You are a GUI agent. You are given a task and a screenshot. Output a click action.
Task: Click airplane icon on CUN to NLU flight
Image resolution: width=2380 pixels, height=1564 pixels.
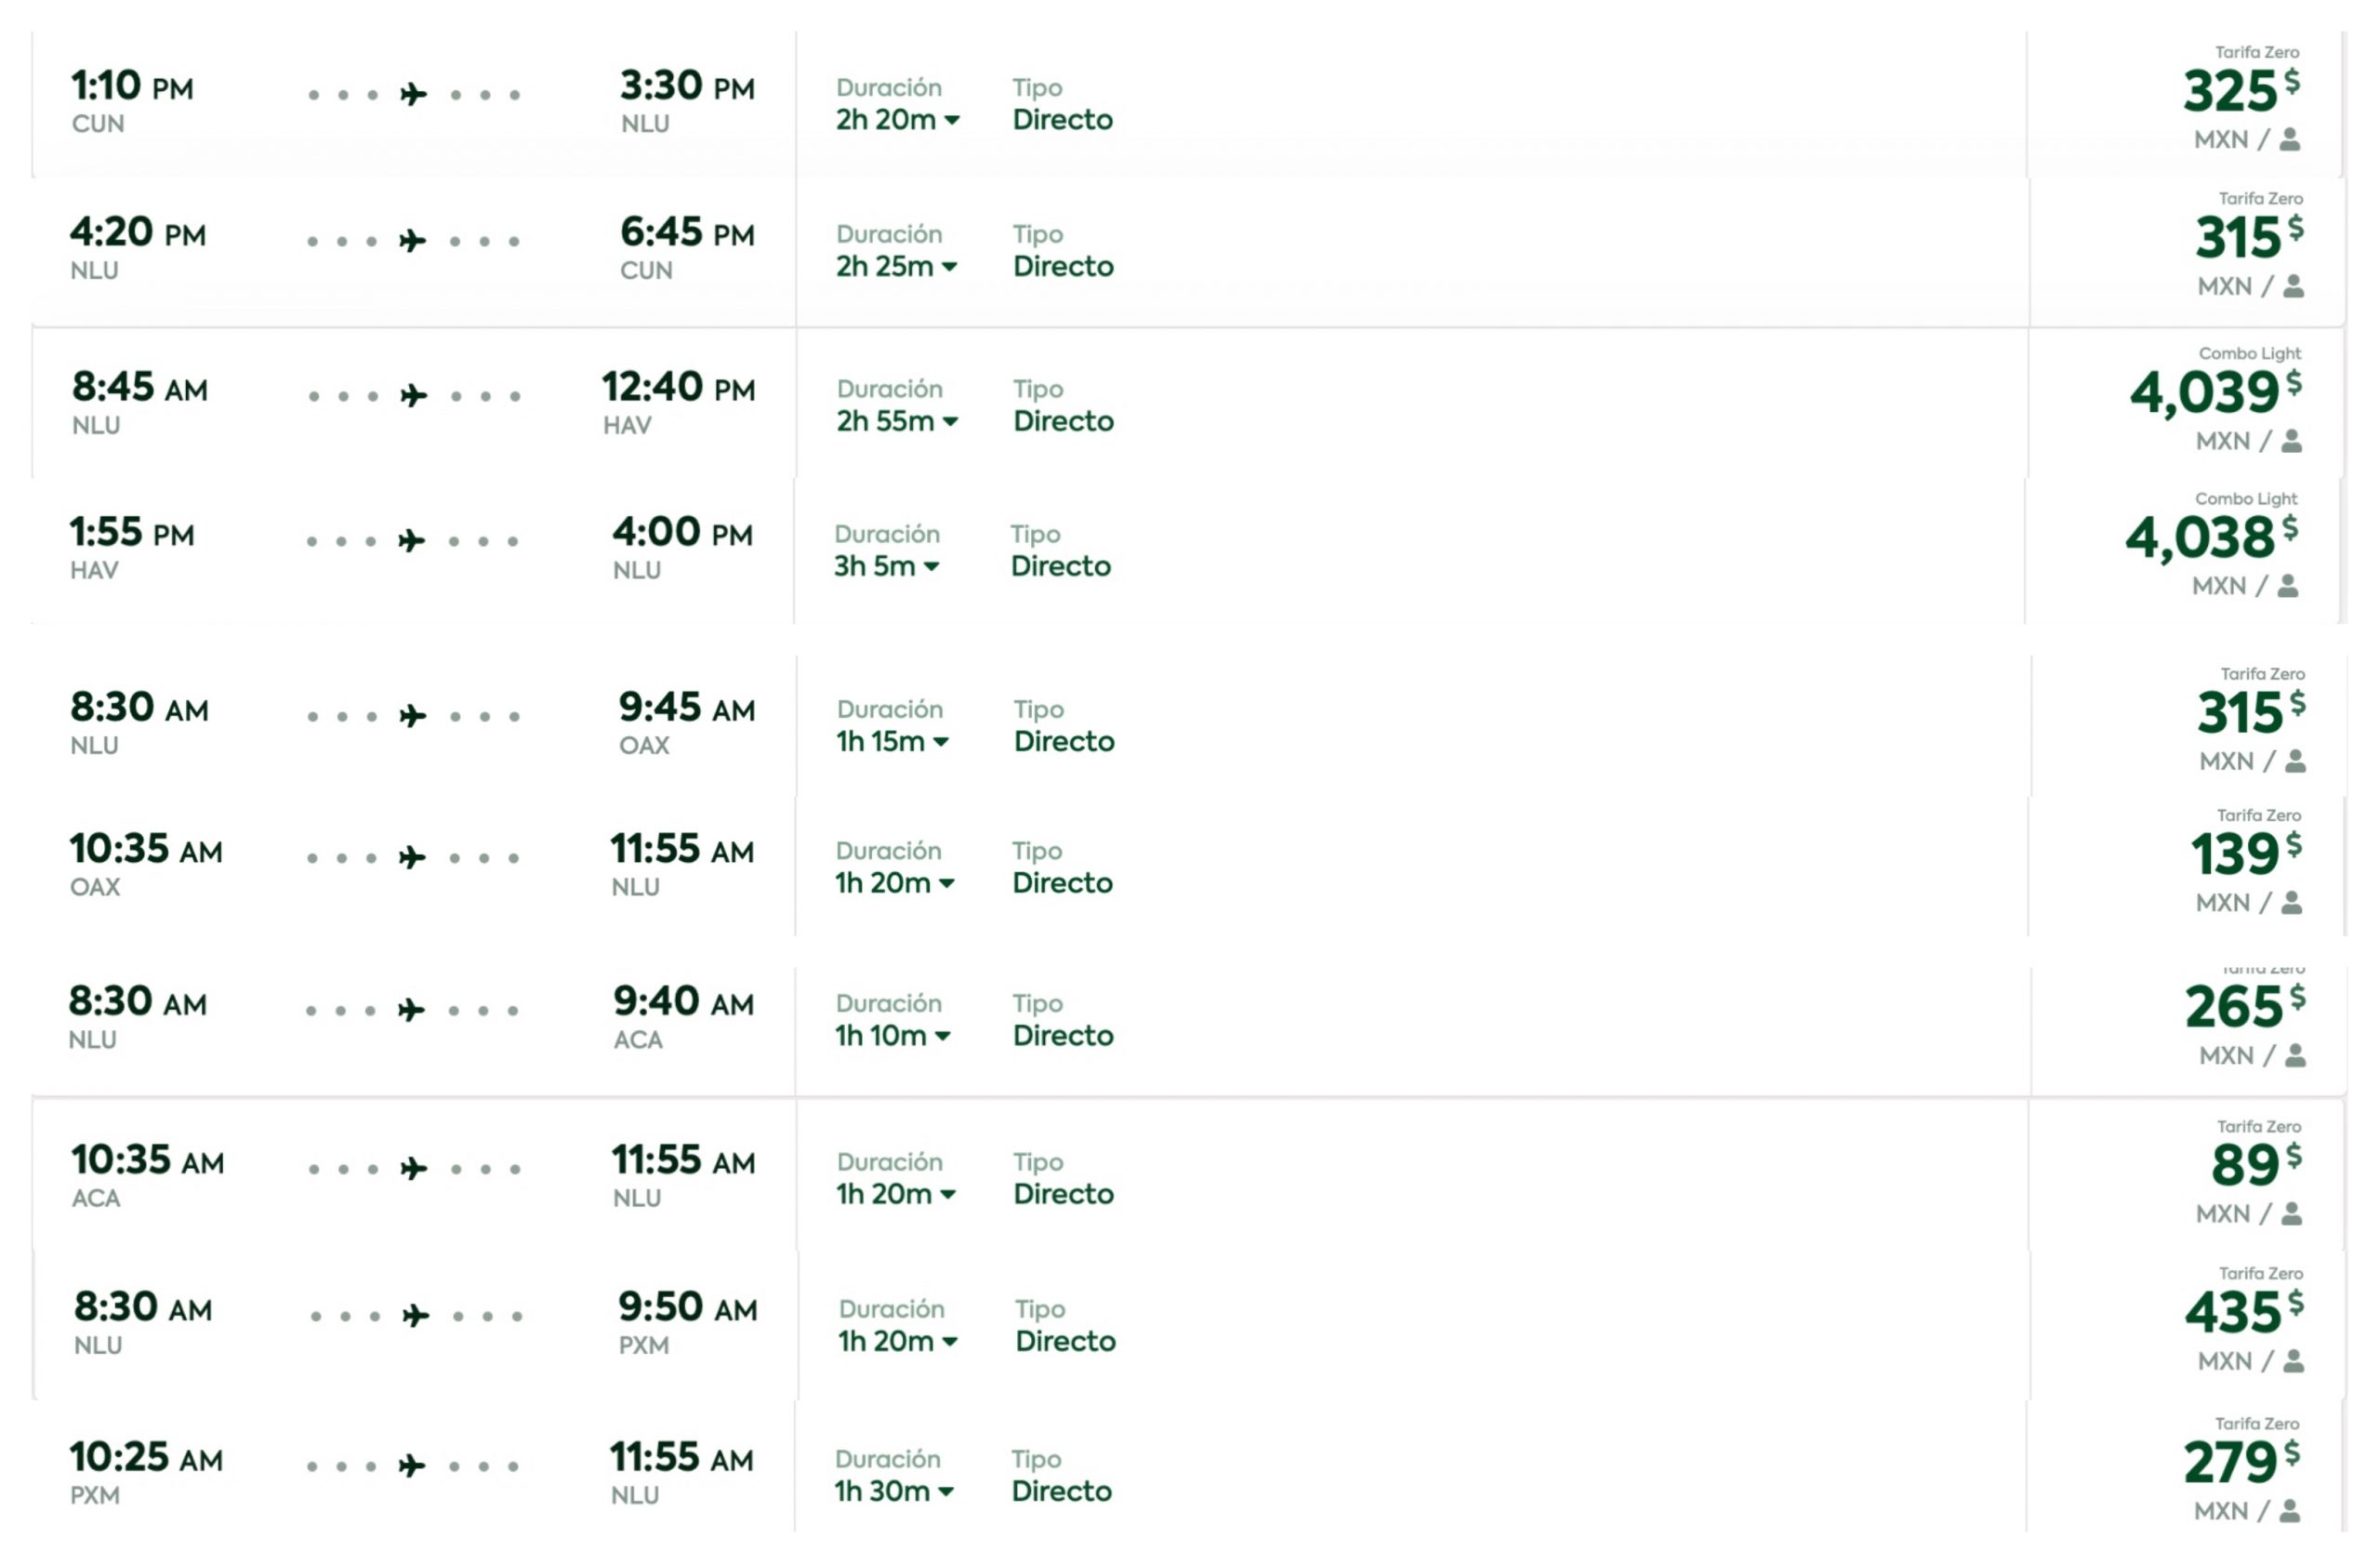pos(413,95)
